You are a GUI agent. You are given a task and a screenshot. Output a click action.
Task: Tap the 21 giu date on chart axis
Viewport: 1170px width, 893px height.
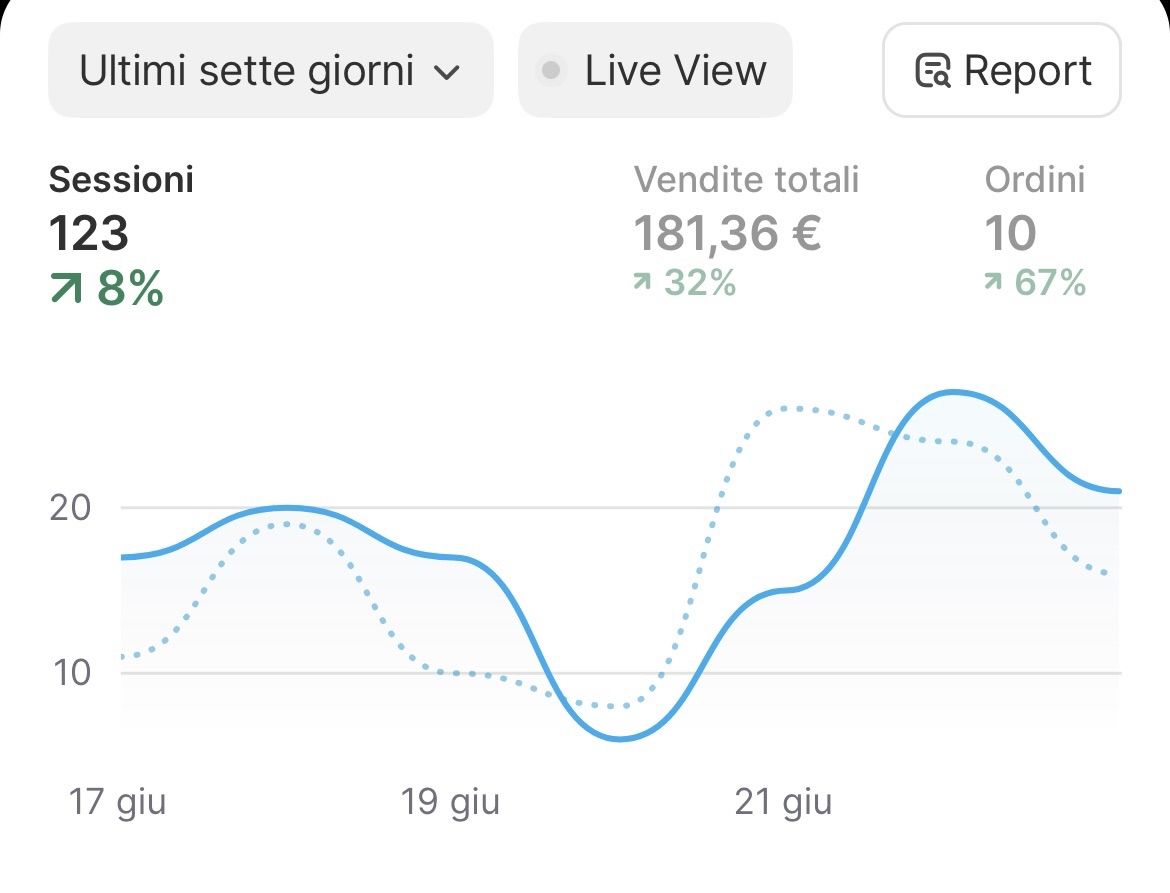click(783, 802)
